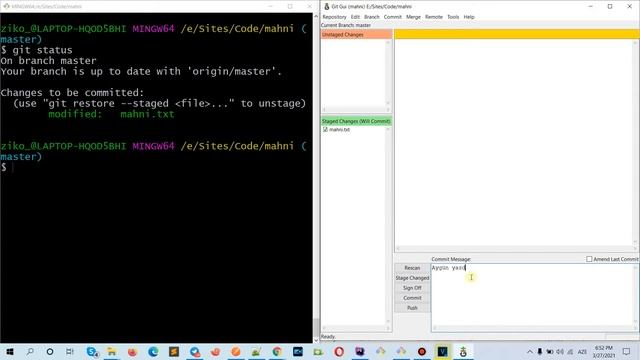This screenshot has width=640, height=360.
Task: Open the Help menu in Git Gui
Action: coord(469,17)
